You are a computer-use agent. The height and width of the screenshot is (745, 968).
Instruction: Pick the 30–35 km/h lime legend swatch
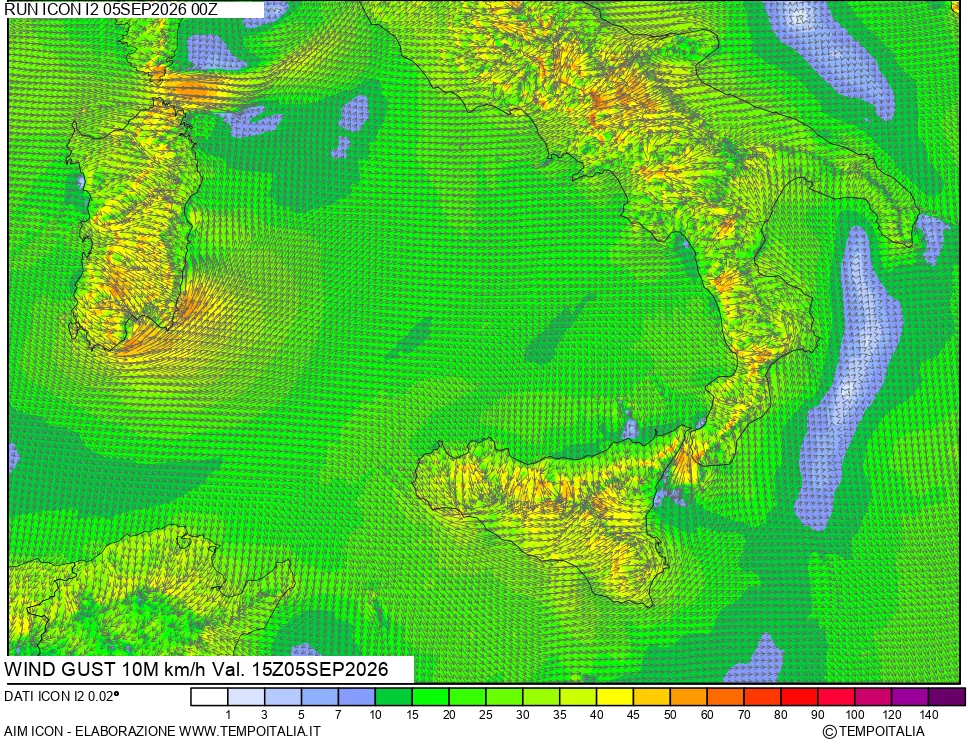[x=541, y=697]
